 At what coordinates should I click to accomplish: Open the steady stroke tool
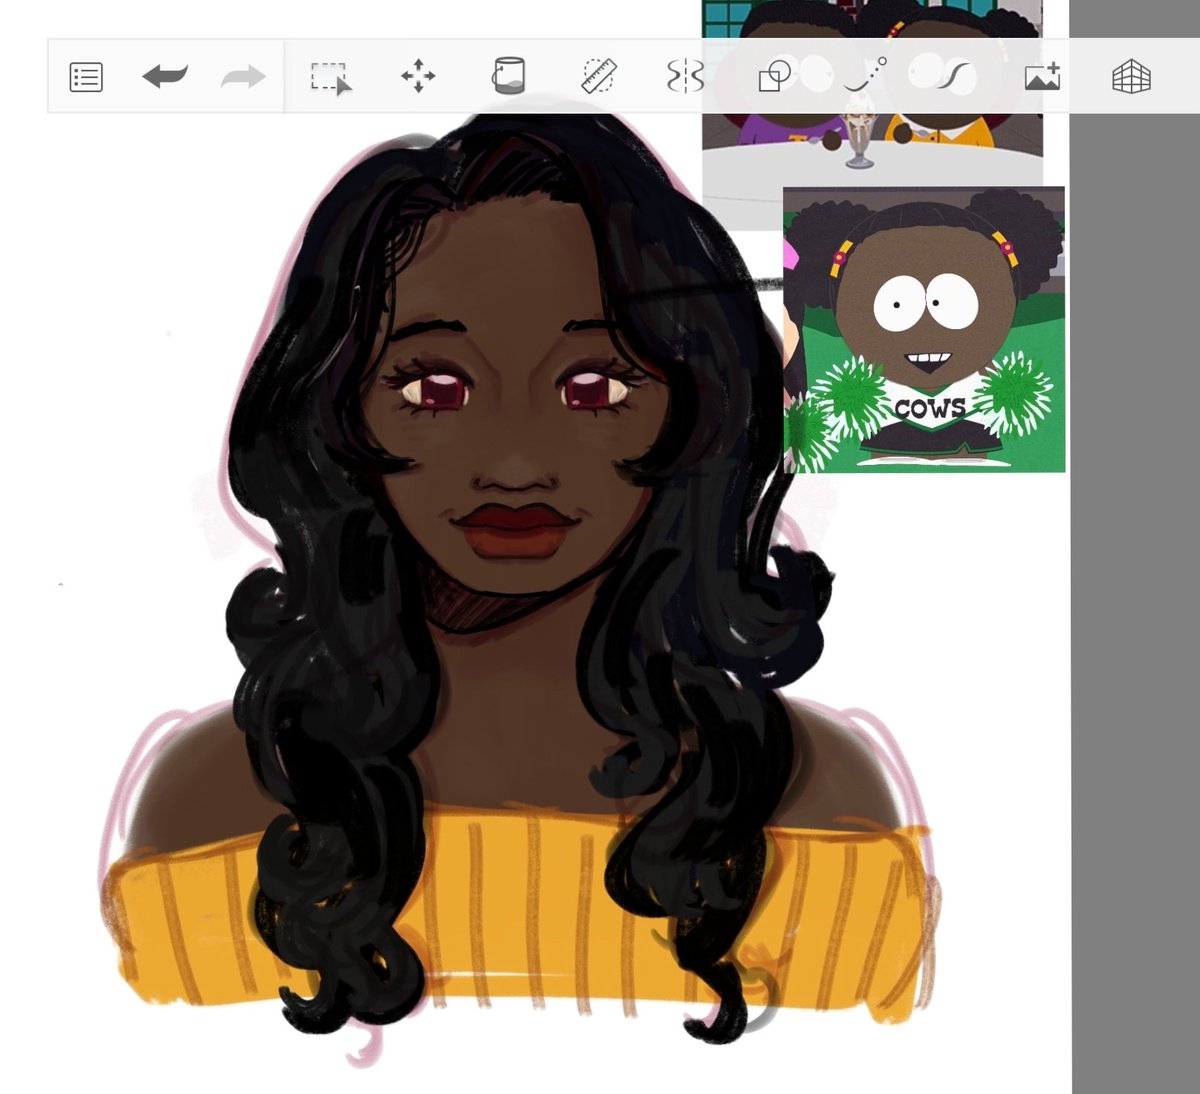coord(956,76)
